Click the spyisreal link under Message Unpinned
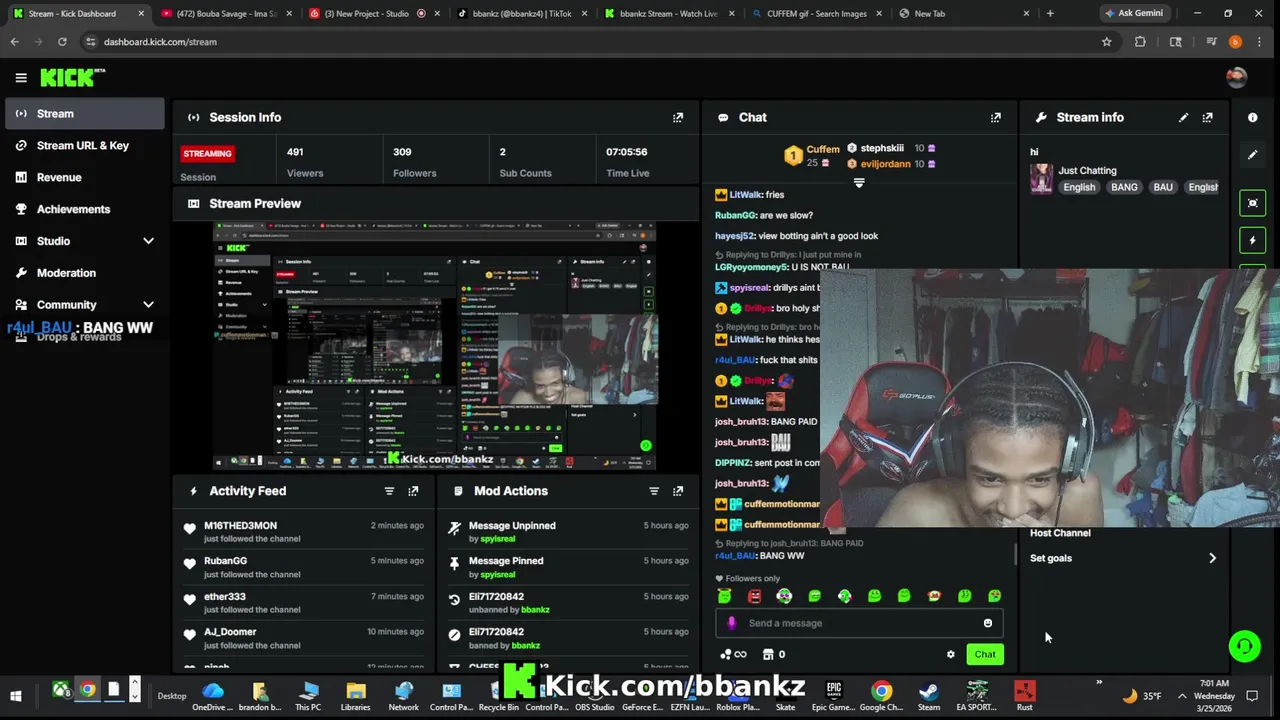This screenshot has height=720, width=1280. 498,539
